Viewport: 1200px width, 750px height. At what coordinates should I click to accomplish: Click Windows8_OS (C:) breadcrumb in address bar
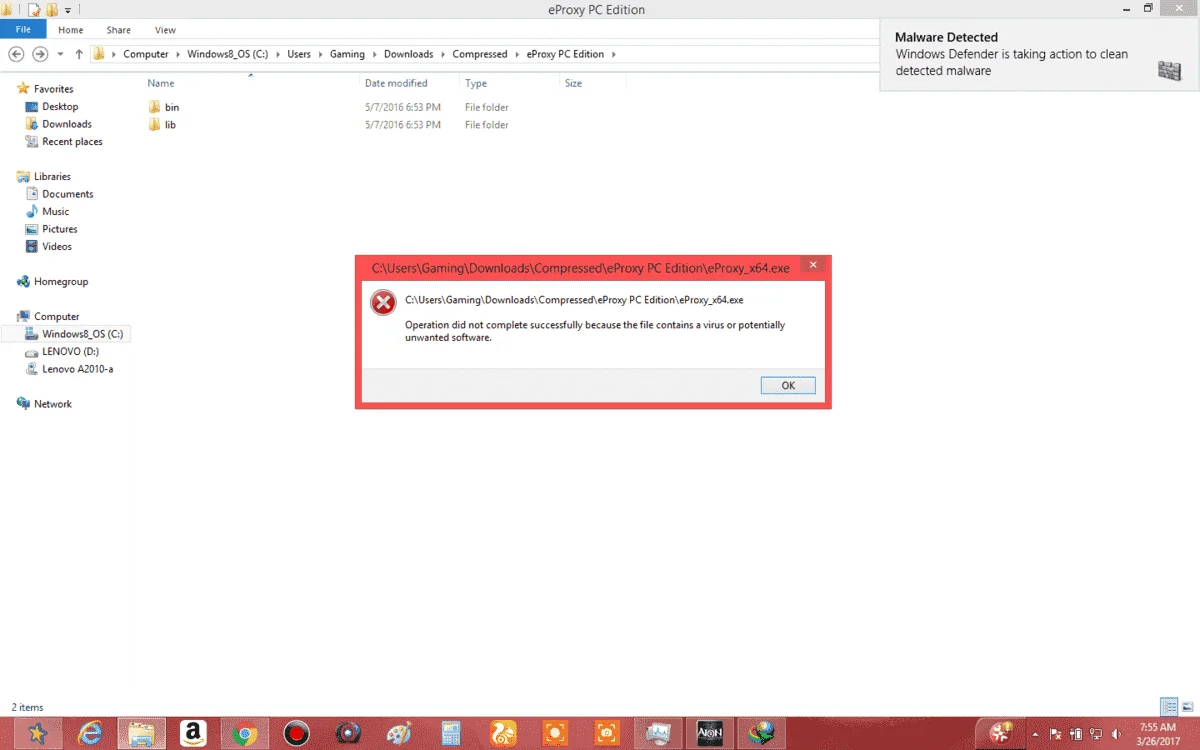[x=227, y=54]
